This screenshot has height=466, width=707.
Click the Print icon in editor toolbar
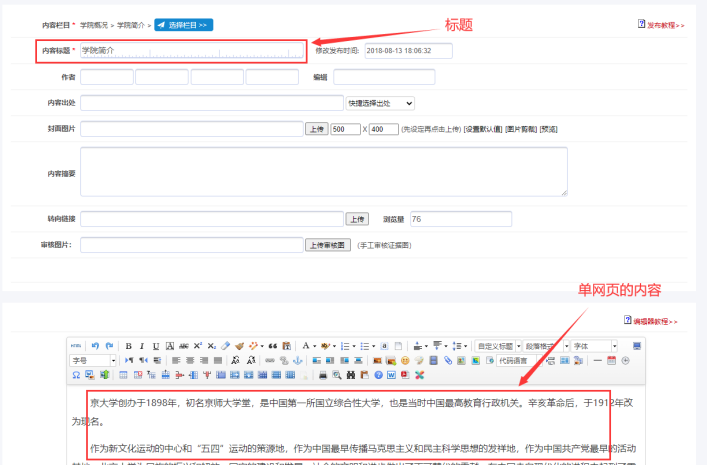point(323,374)
